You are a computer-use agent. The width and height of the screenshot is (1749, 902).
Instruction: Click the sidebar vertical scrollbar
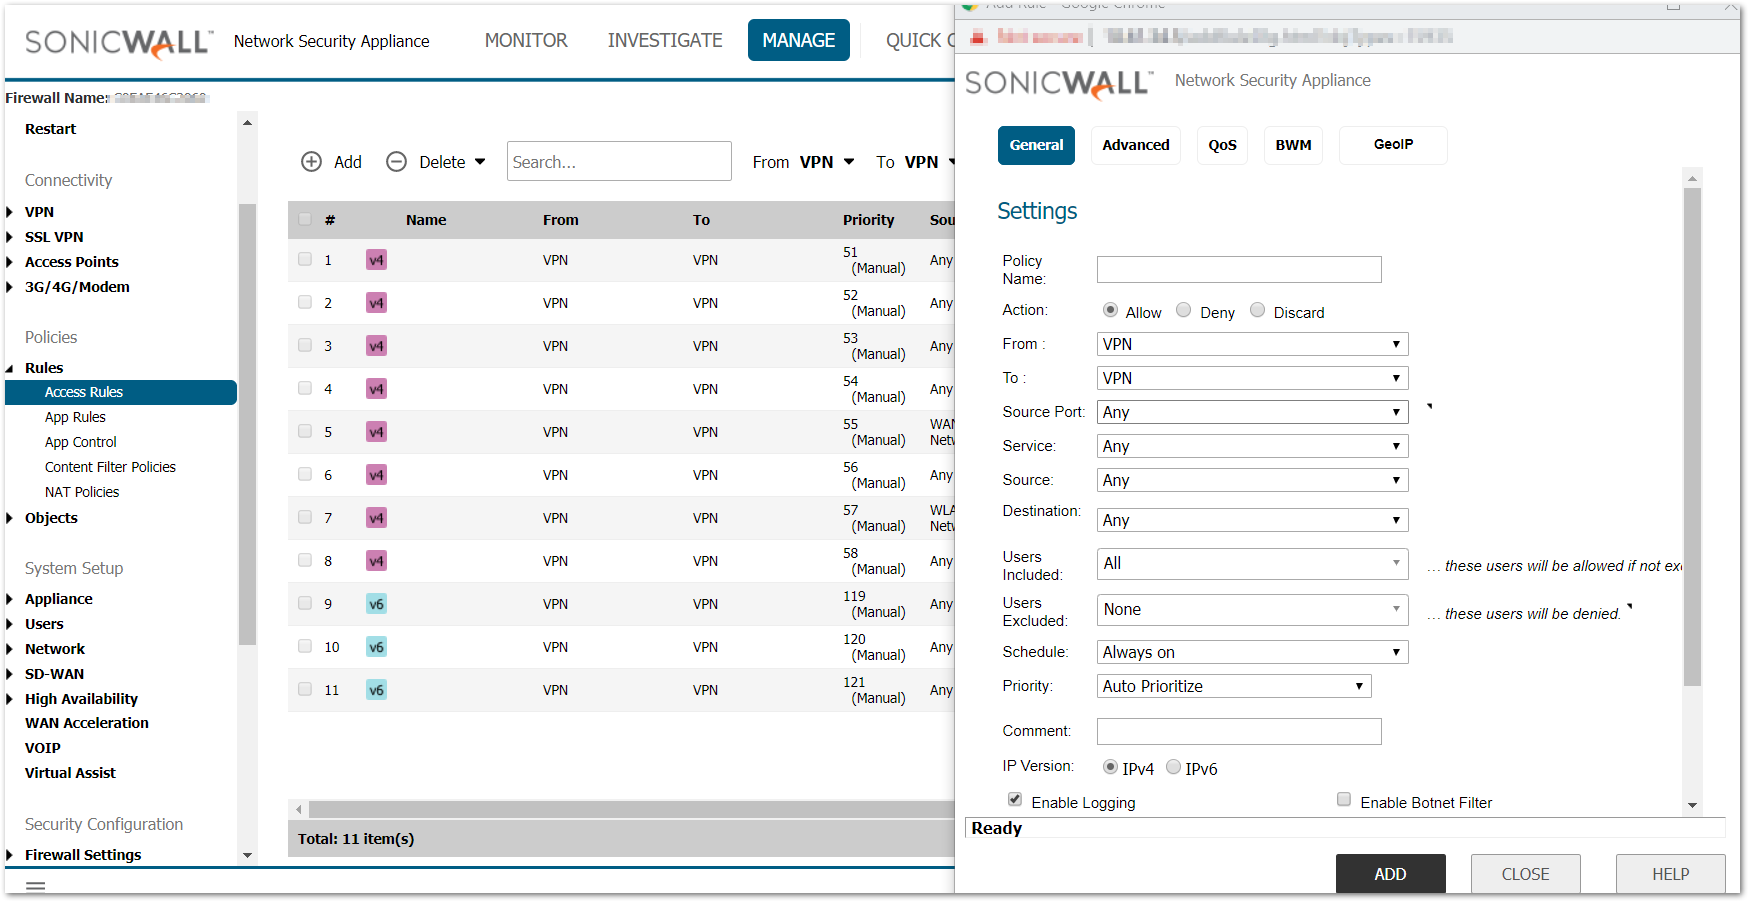tap(247, 424)
